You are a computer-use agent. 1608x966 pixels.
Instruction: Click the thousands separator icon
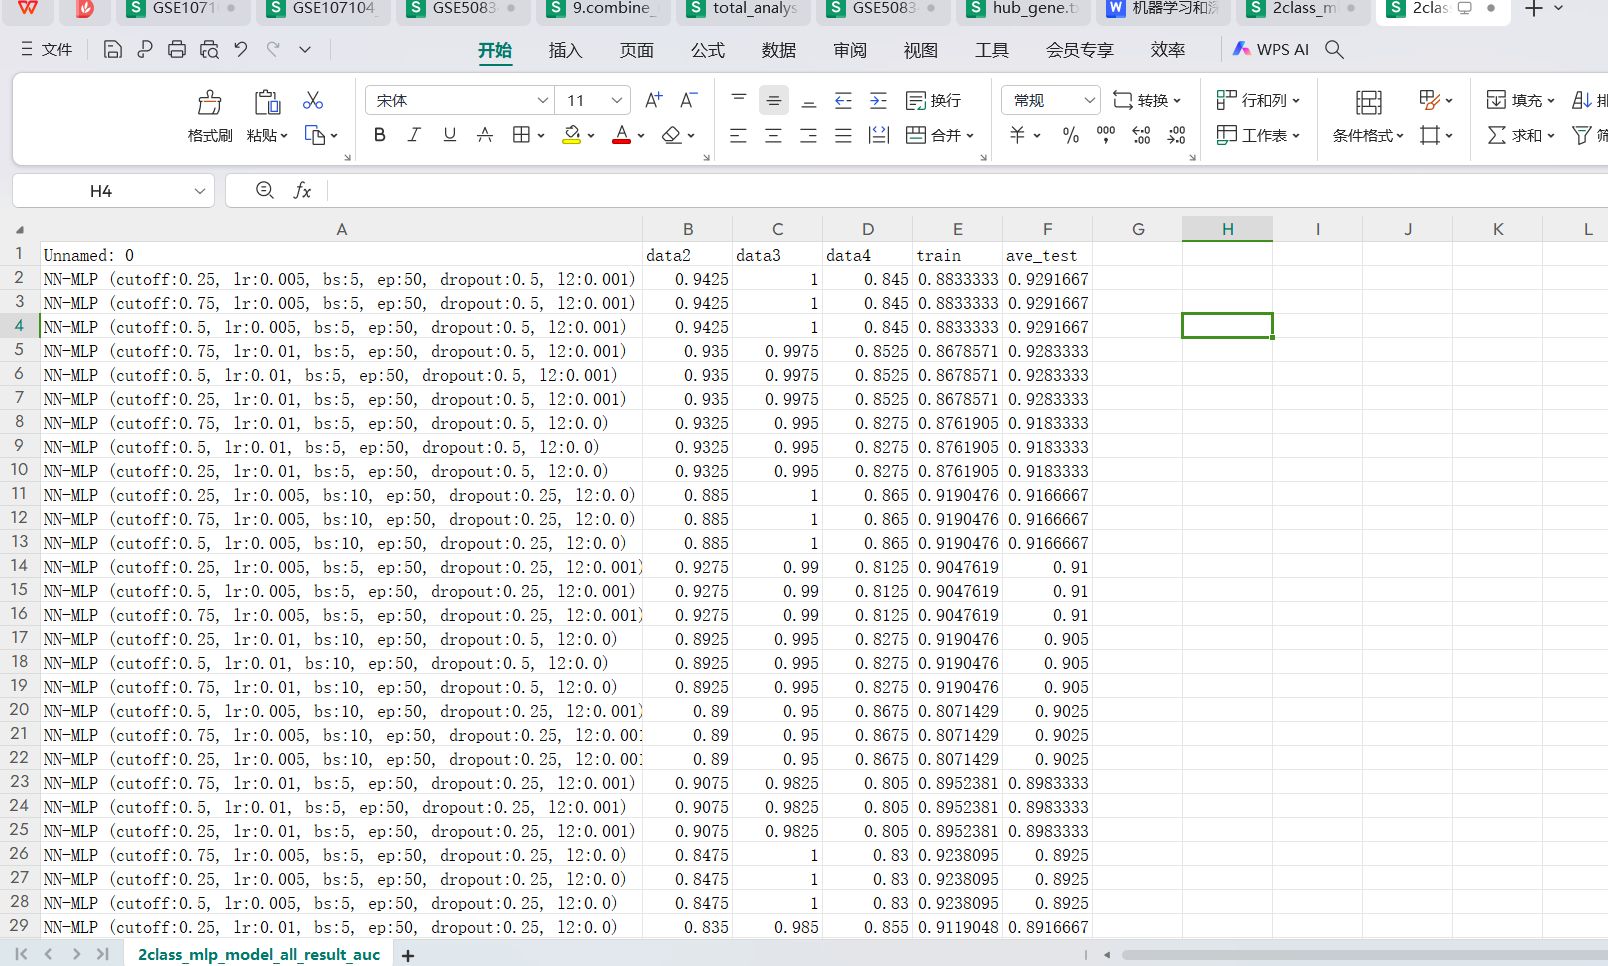[1106, 135]
